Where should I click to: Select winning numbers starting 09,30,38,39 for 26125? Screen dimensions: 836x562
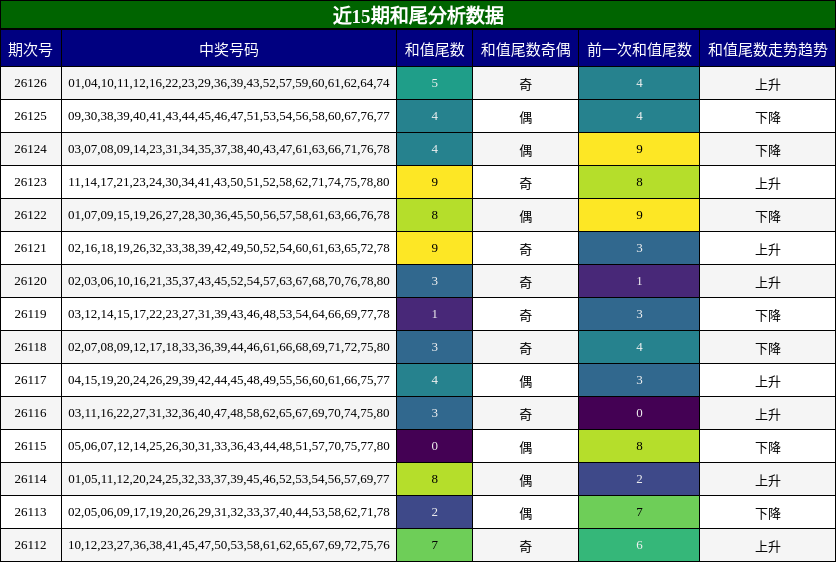click(229, 116)
